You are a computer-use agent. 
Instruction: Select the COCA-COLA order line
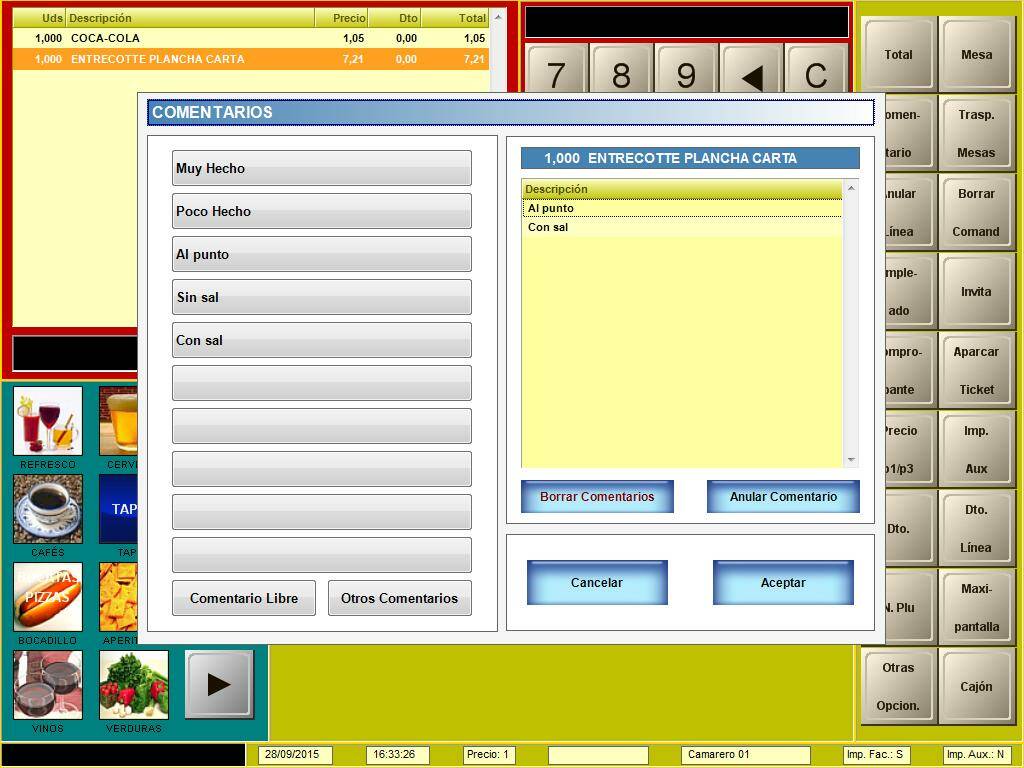point(250,38)
